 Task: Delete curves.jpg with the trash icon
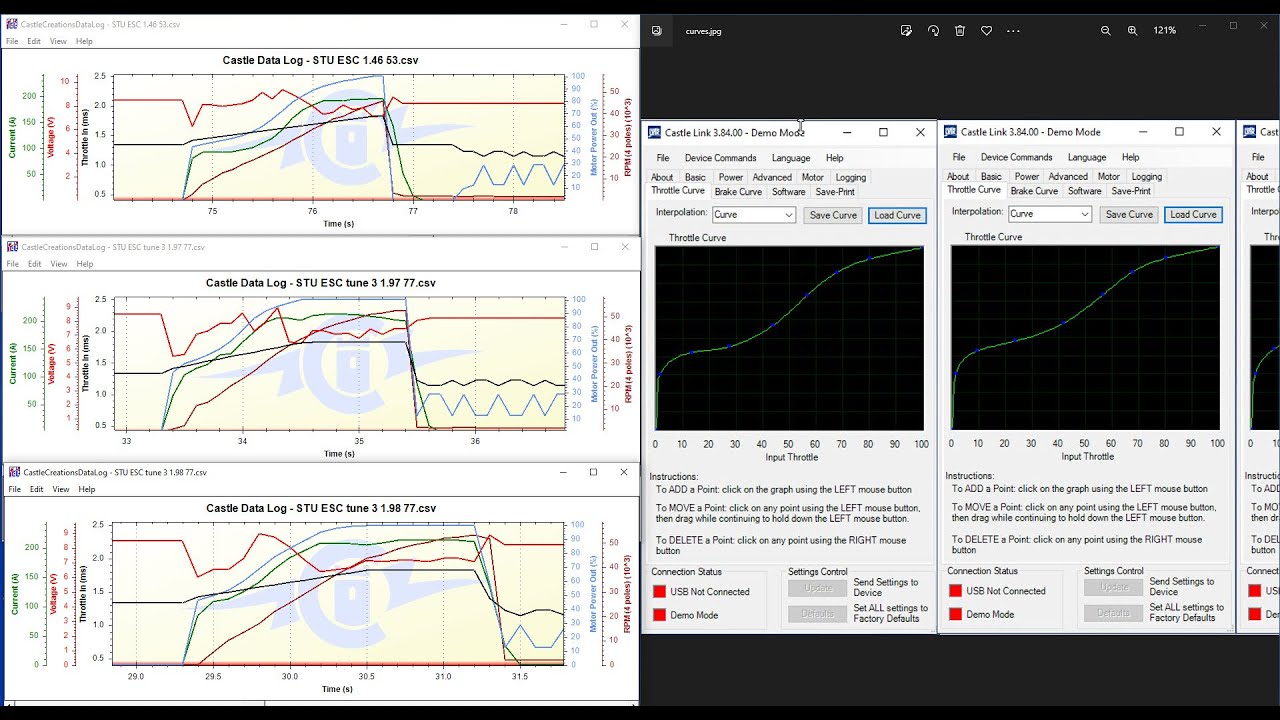(960, 31)
